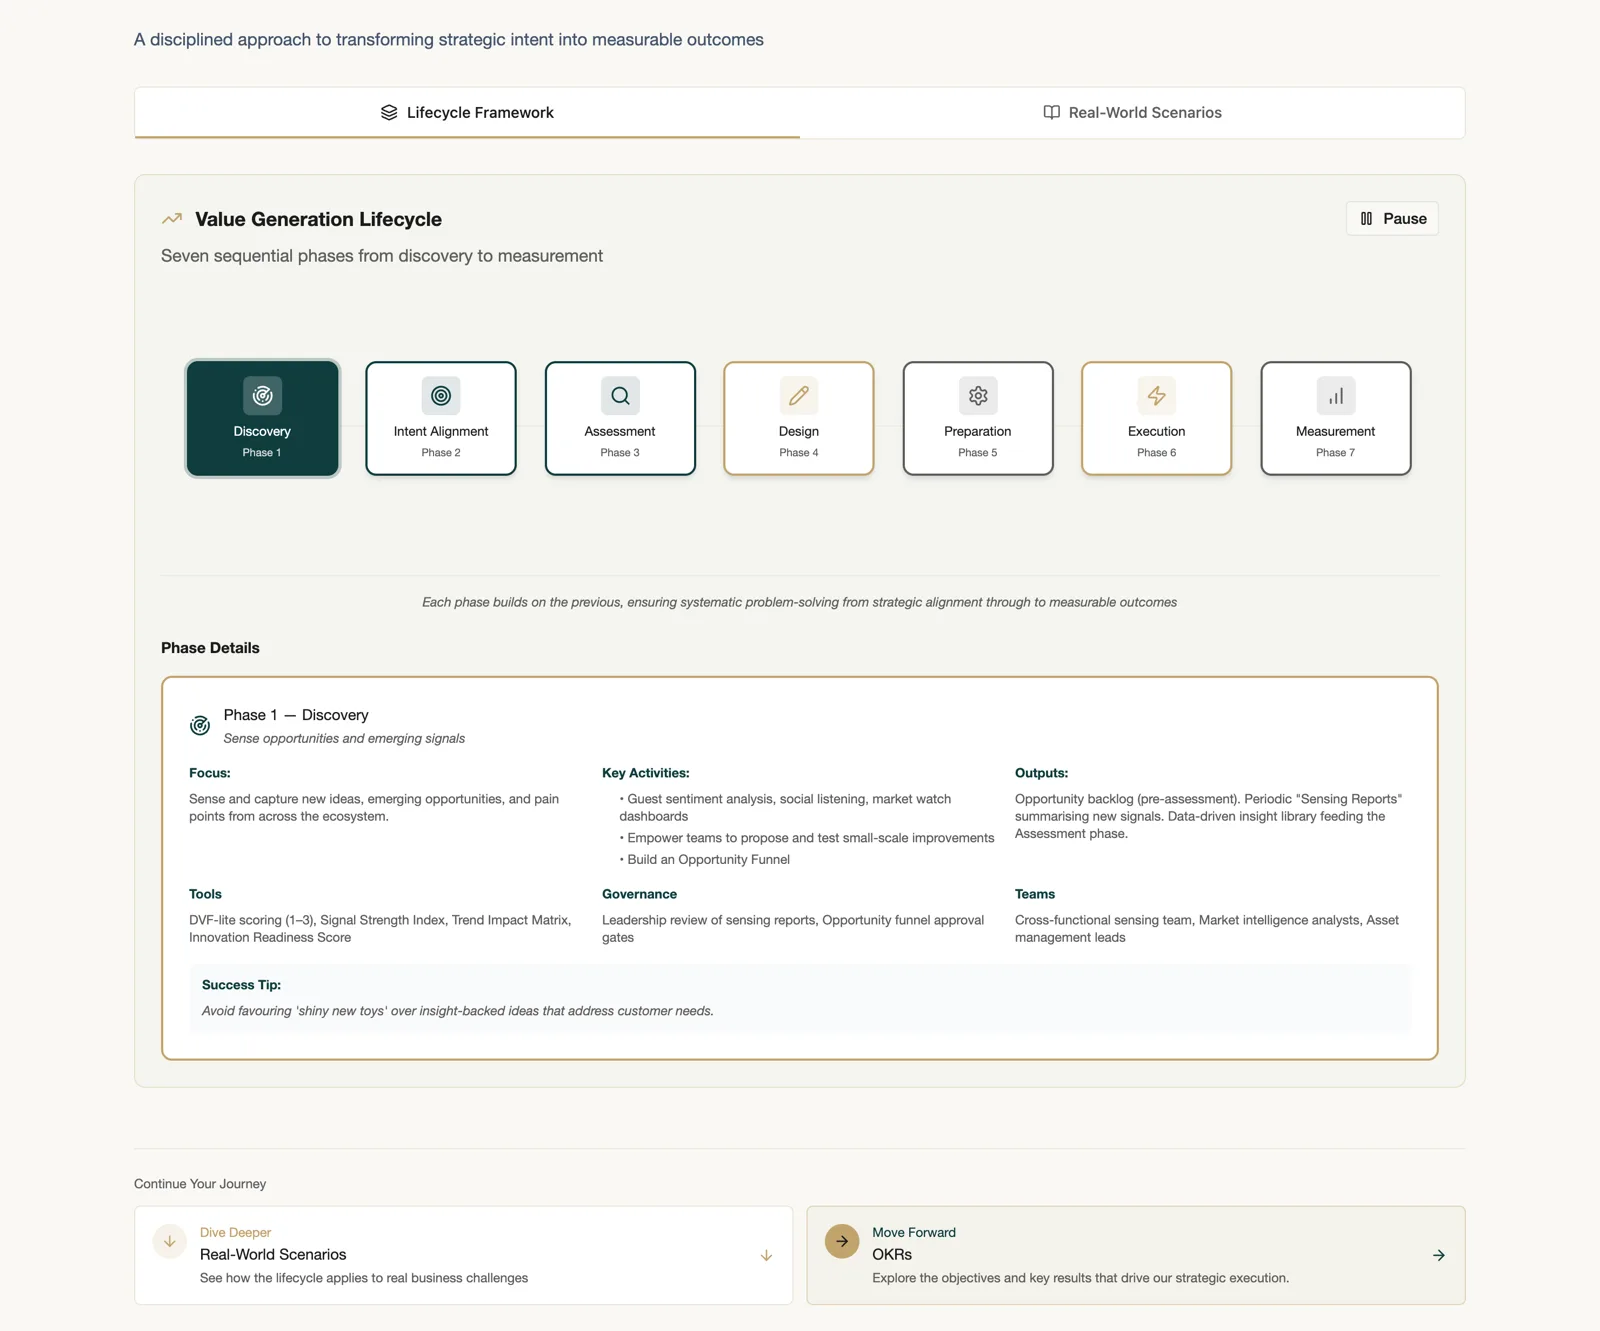This screenshot has width=1600, height=1331.
Task: Click the 'Phase 1 — Discovery' title
Action: (x=296, y=715)
